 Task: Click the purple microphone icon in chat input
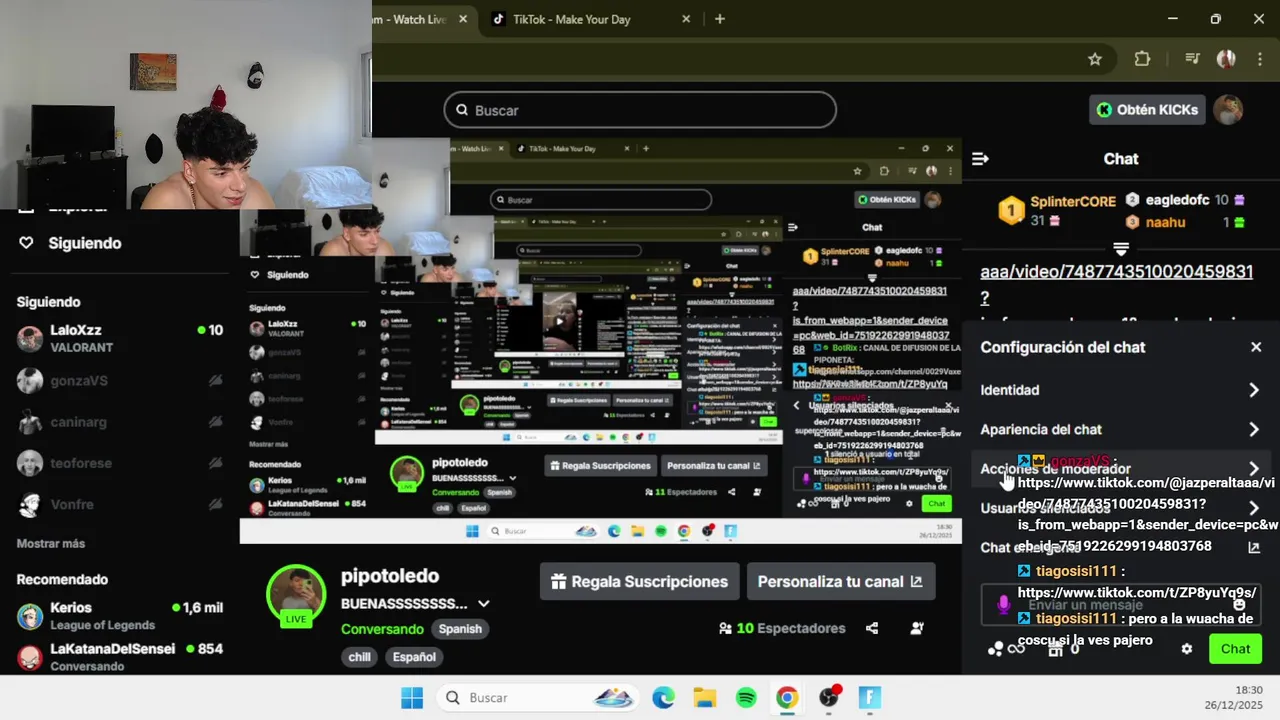coord(1004,605)
